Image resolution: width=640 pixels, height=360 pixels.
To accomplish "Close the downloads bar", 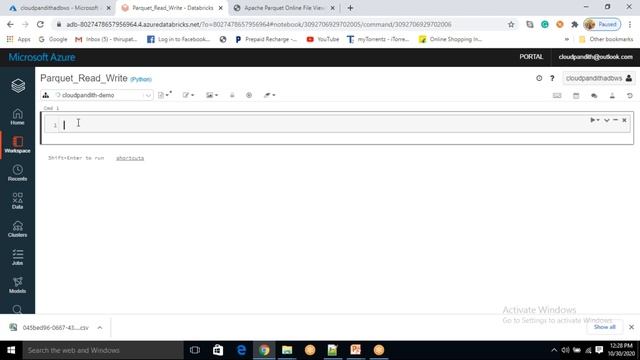I will point(631,327).
